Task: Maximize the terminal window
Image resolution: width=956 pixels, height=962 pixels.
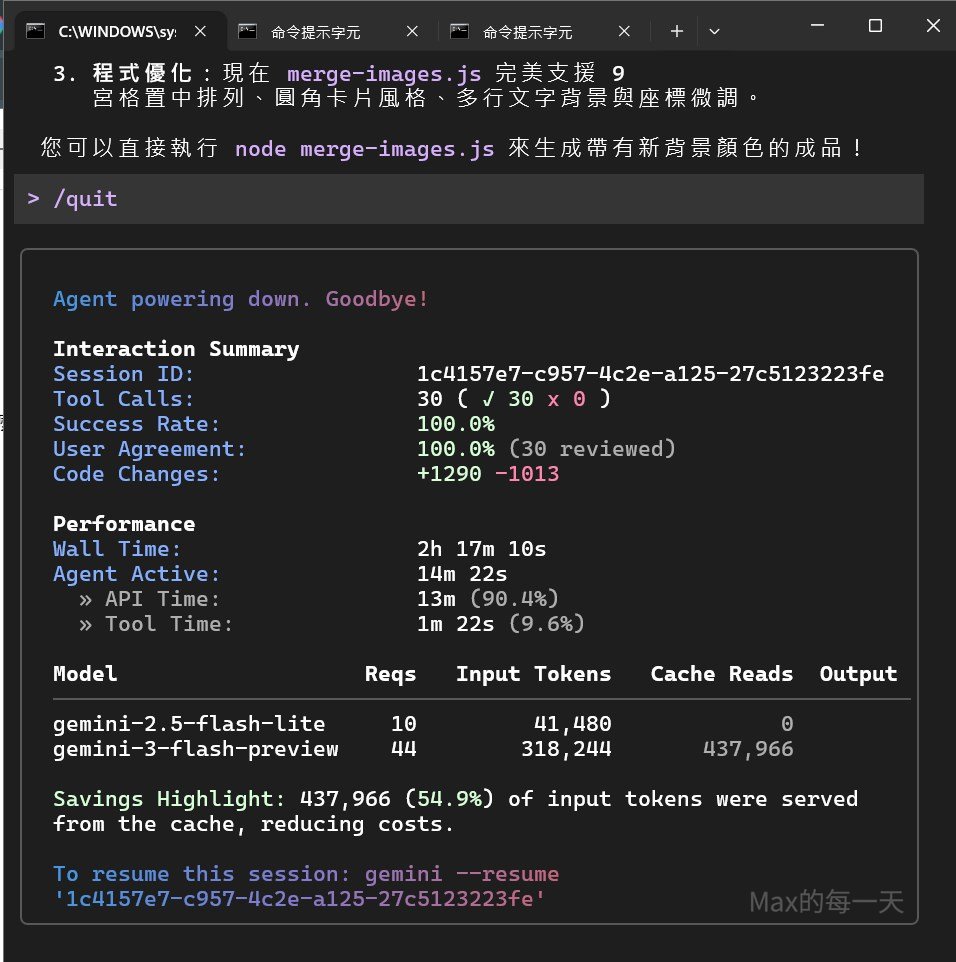Action: click(x=875, y=26)
